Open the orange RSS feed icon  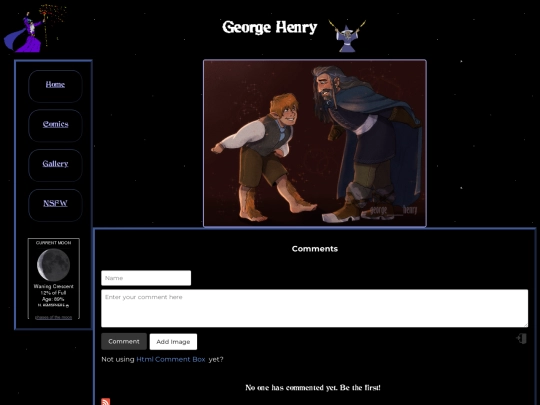point(106,402)
